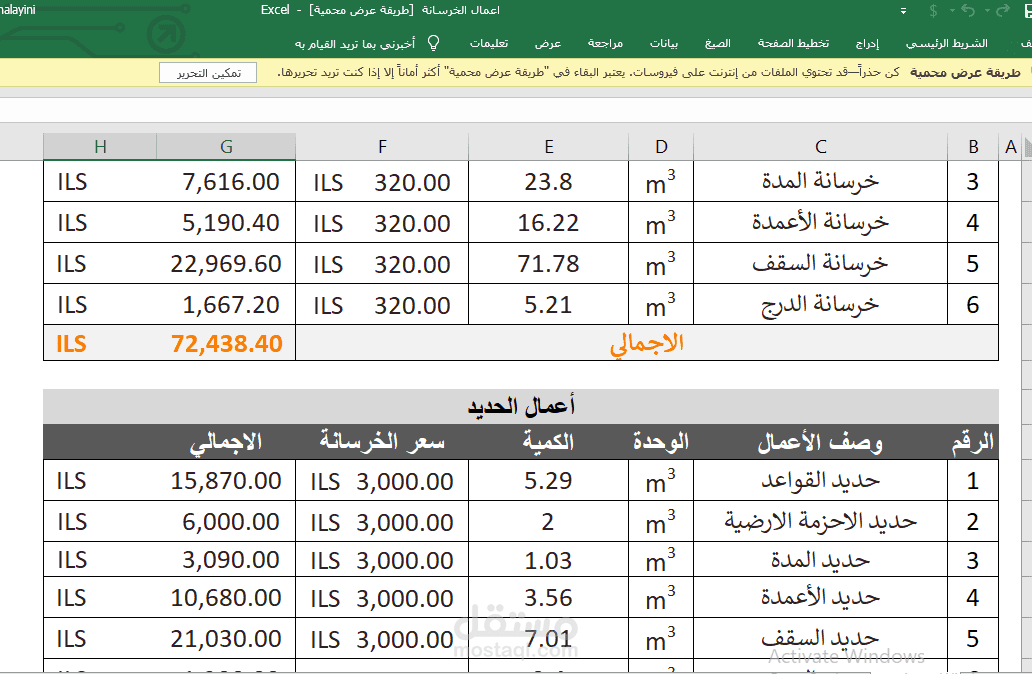The image size is (1032, 674).
Task: Select column B header
Action: pos(973,147)
